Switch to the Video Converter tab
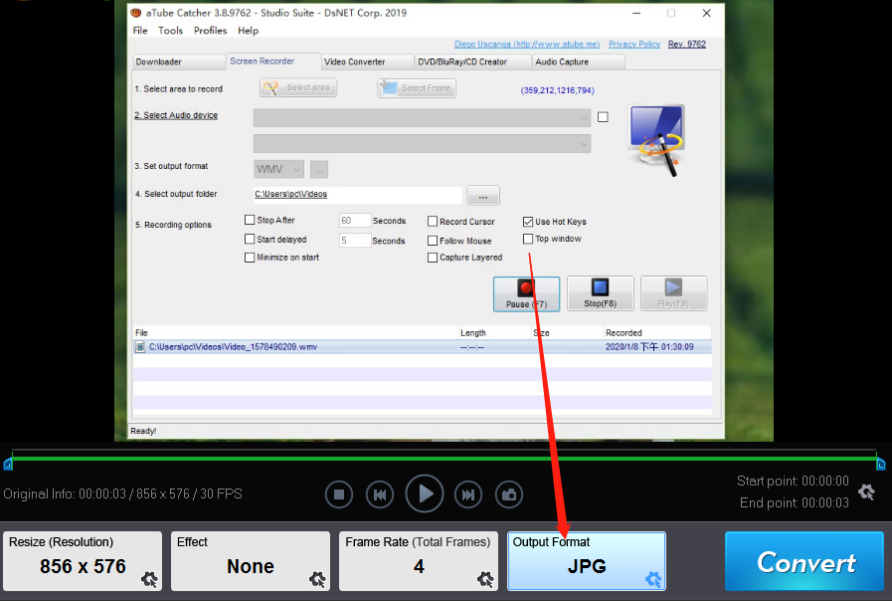892x602 pixels. point(355,62)
